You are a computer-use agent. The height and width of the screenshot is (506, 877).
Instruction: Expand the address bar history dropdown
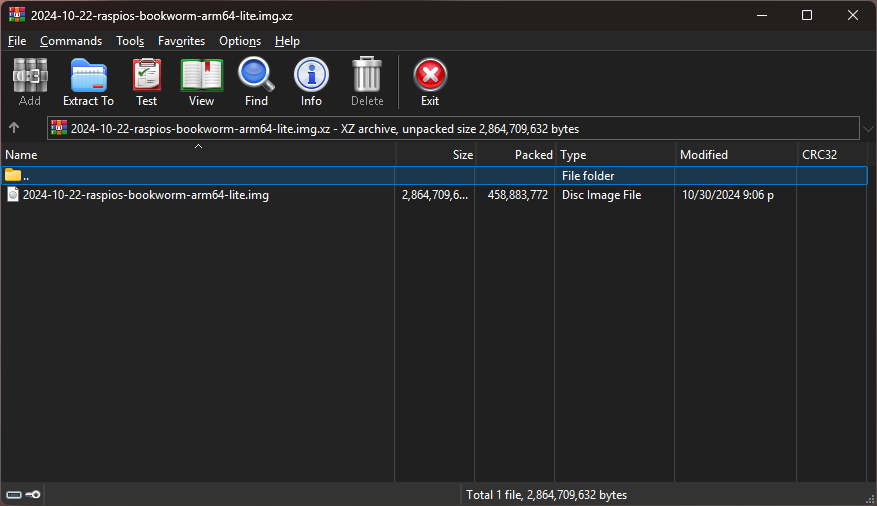868,129
